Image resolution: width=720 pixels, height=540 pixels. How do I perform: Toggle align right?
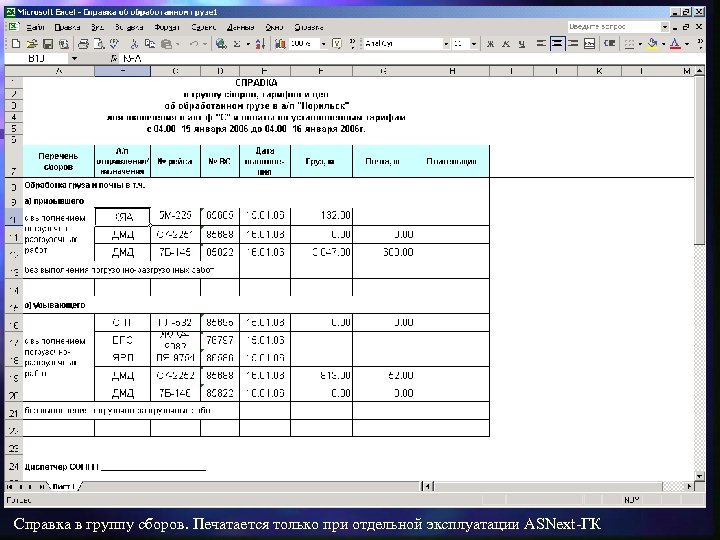[x=573, y=44]
